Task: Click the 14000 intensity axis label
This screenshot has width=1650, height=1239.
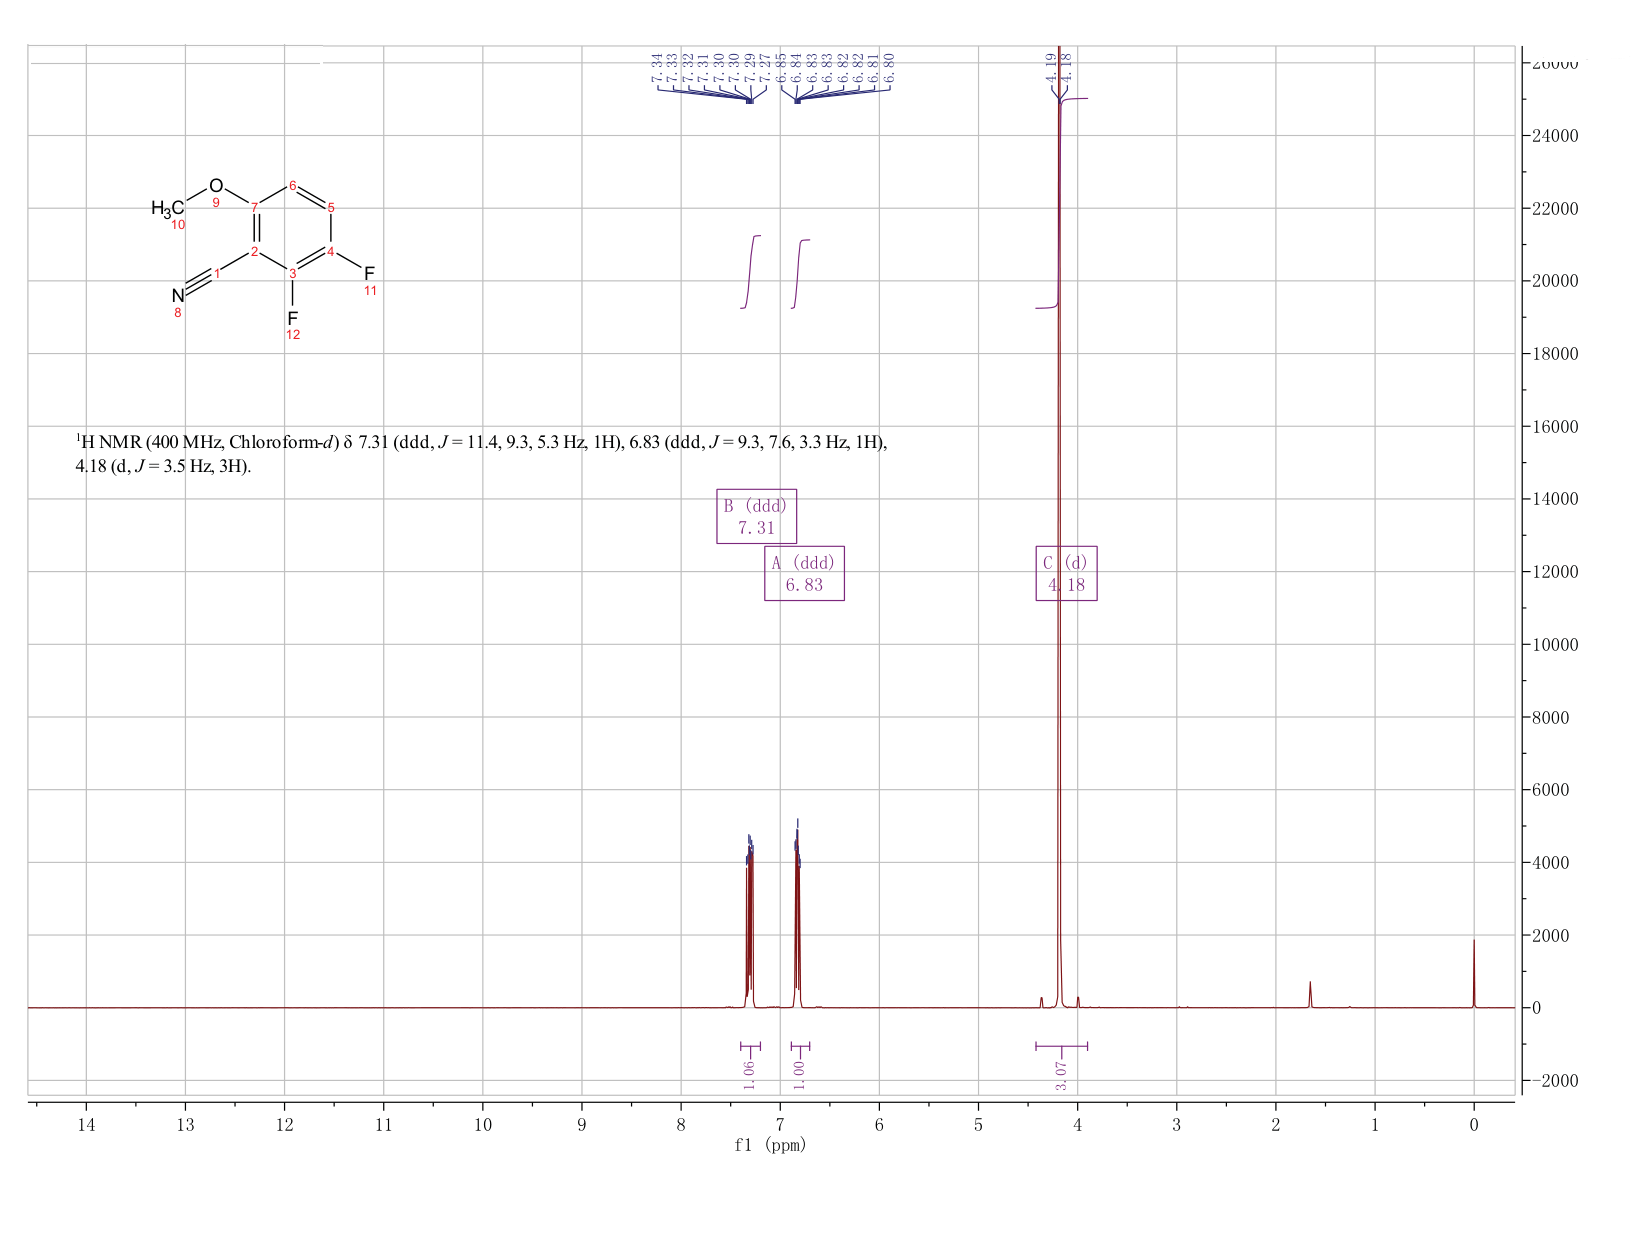Action: 1554,499
